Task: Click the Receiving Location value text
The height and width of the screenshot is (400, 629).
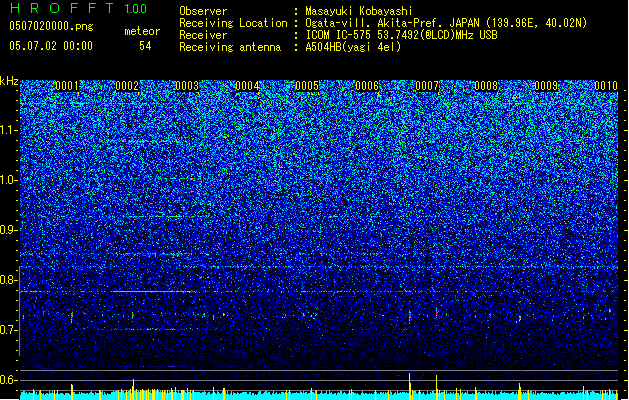Action: pos(446,23)
